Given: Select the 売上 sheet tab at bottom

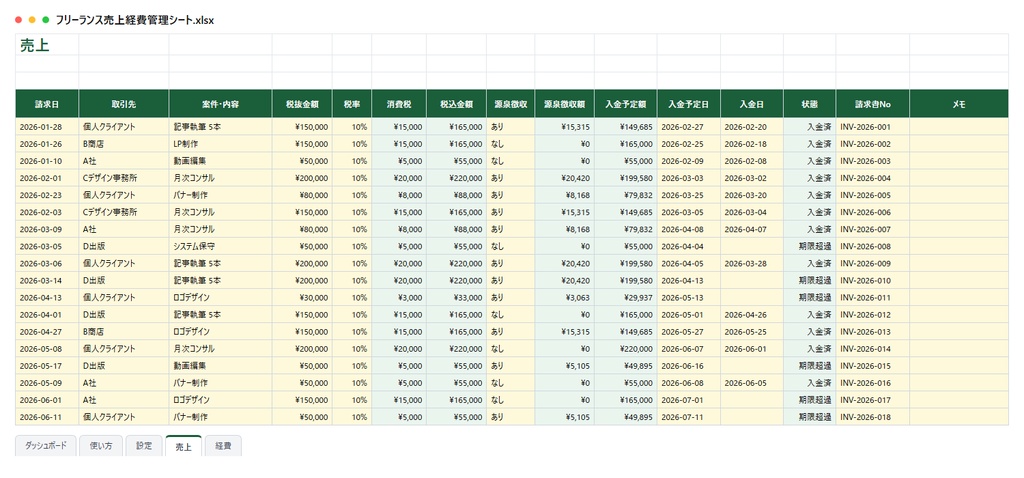Looking at the screenshot, I should coord(184,446).
